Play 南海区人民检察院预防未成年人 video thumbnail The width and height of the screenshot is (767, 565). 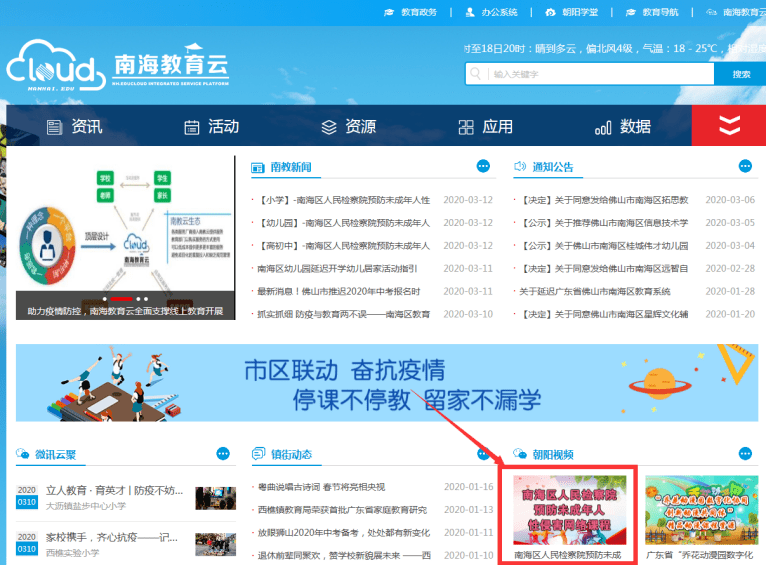click(569, 510)
